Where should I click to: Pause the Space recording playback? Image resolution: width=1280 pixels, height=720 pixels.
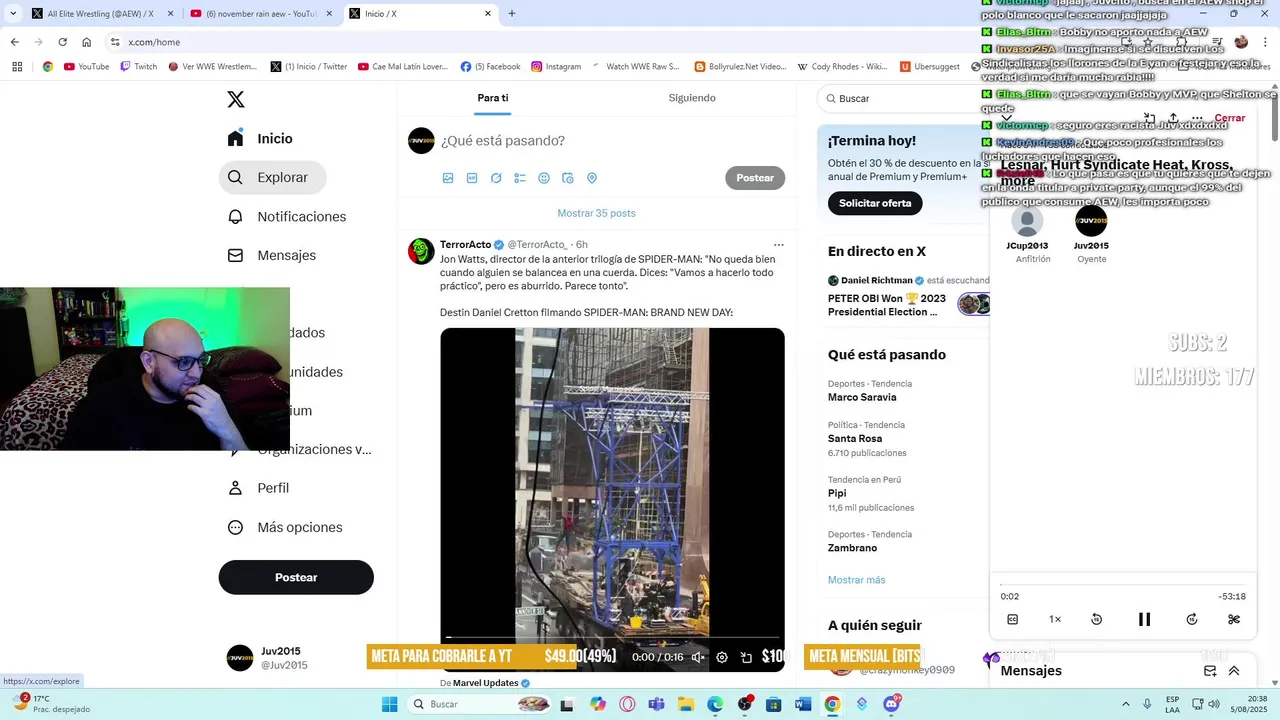(x=1144, y=619)
